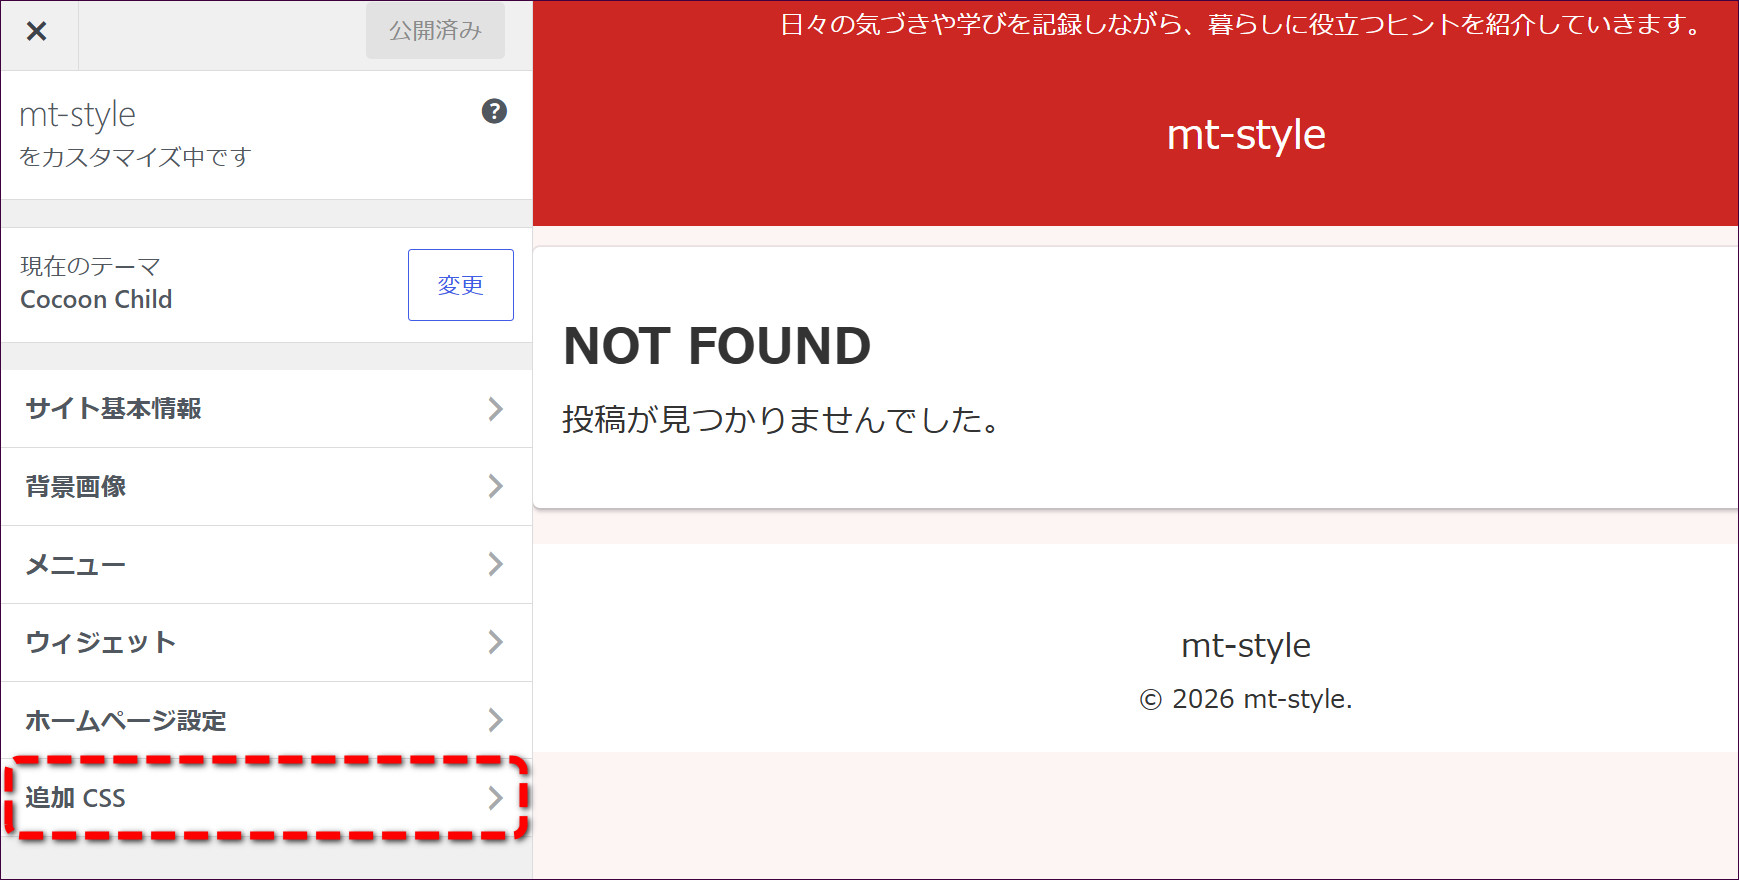Click the をカスタマイズ中です subtitle
Viewport: 1739px width, 880px height.
[x=135, y=157]
